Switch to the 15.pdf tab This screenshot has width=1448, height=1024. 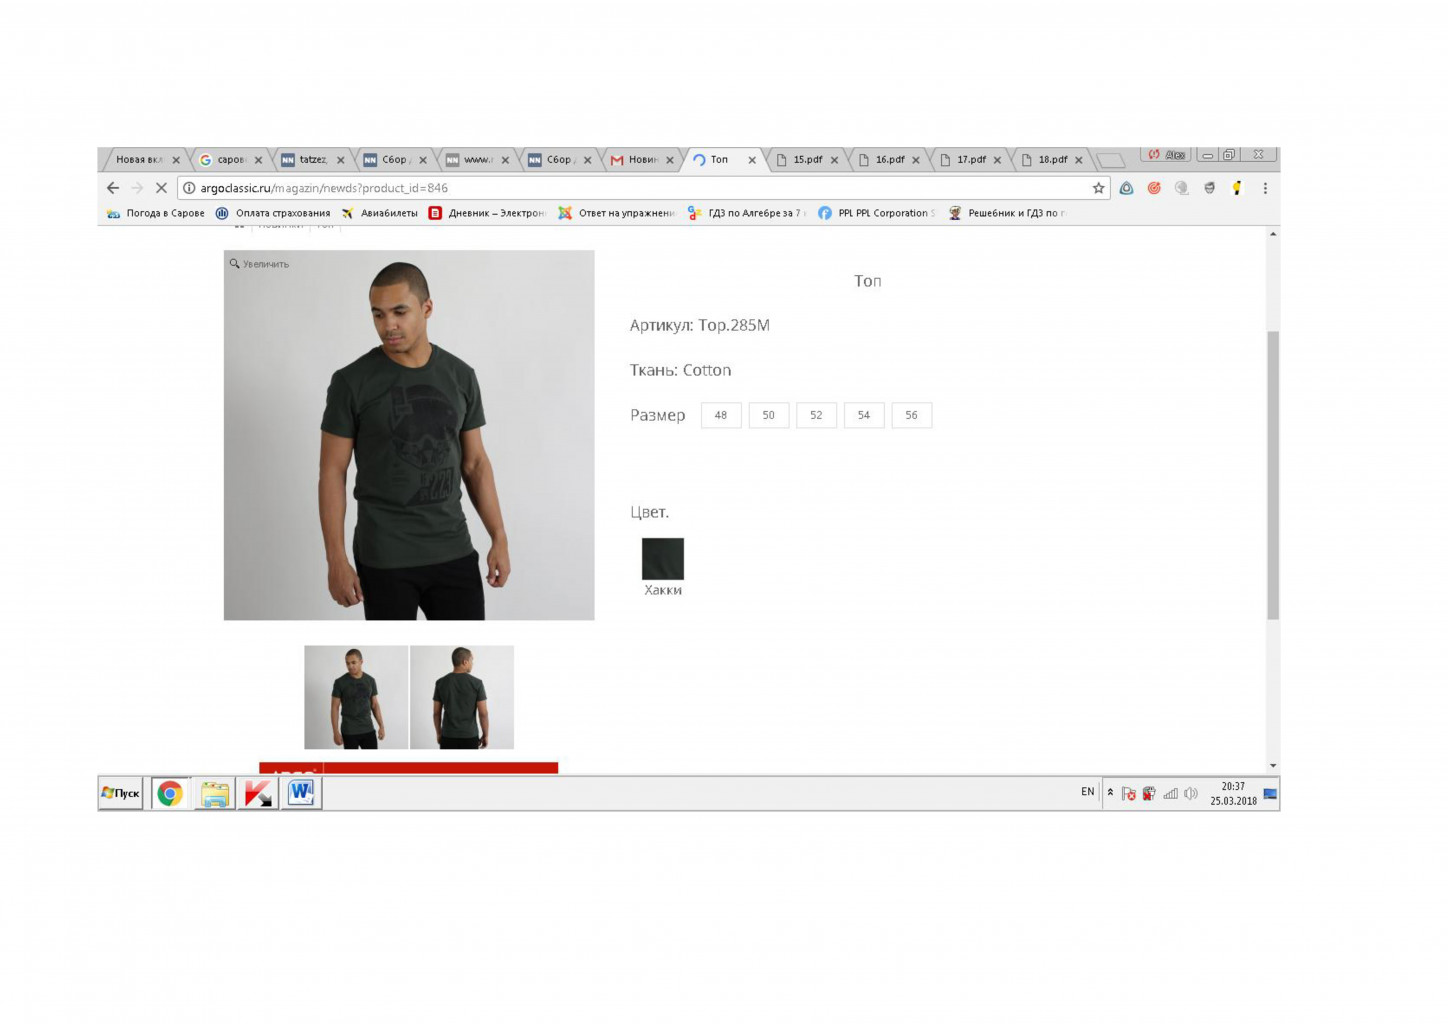(806, 160)
